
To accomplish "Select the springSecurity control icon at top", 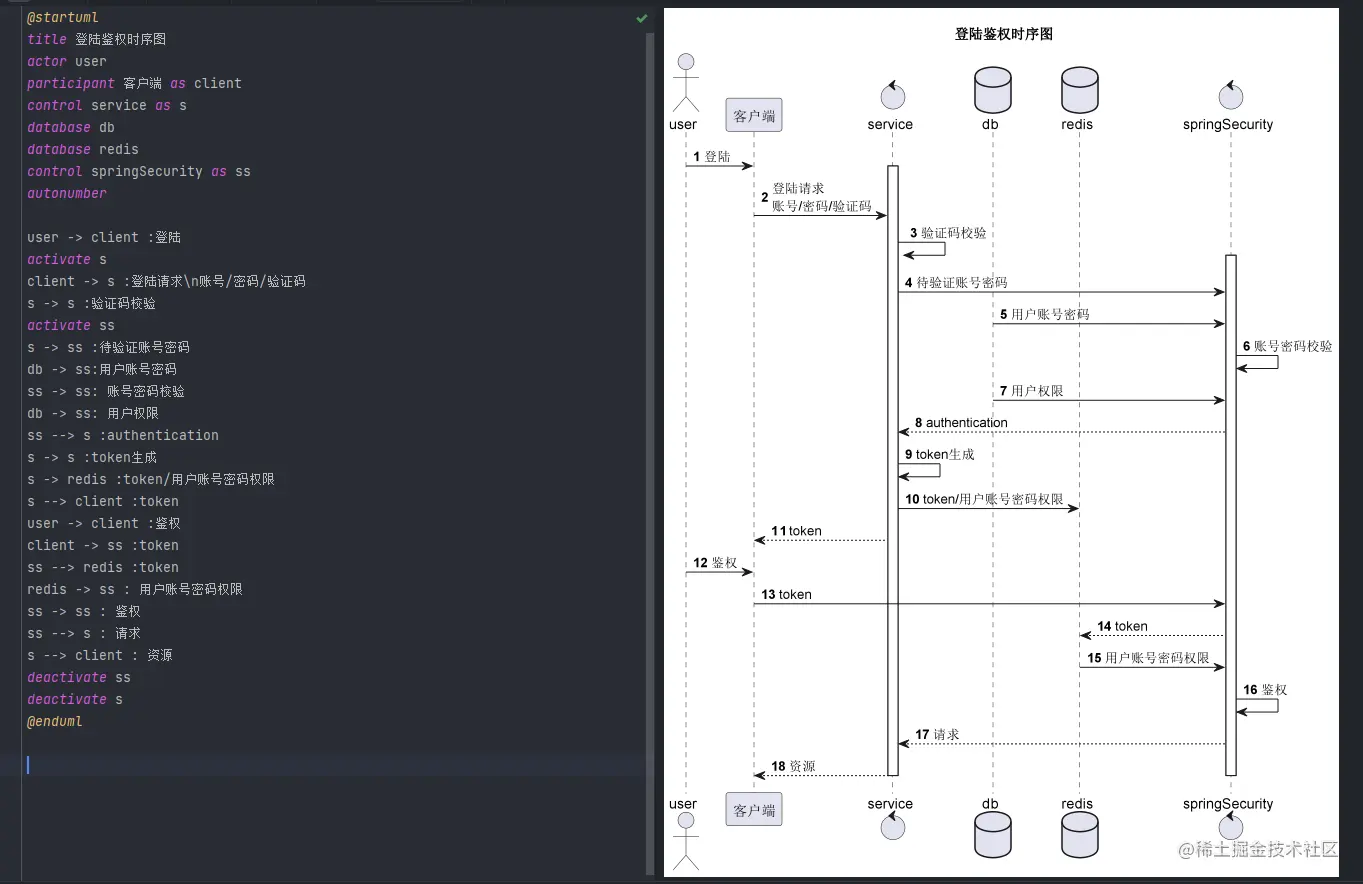I will [x=1230, y=95].
